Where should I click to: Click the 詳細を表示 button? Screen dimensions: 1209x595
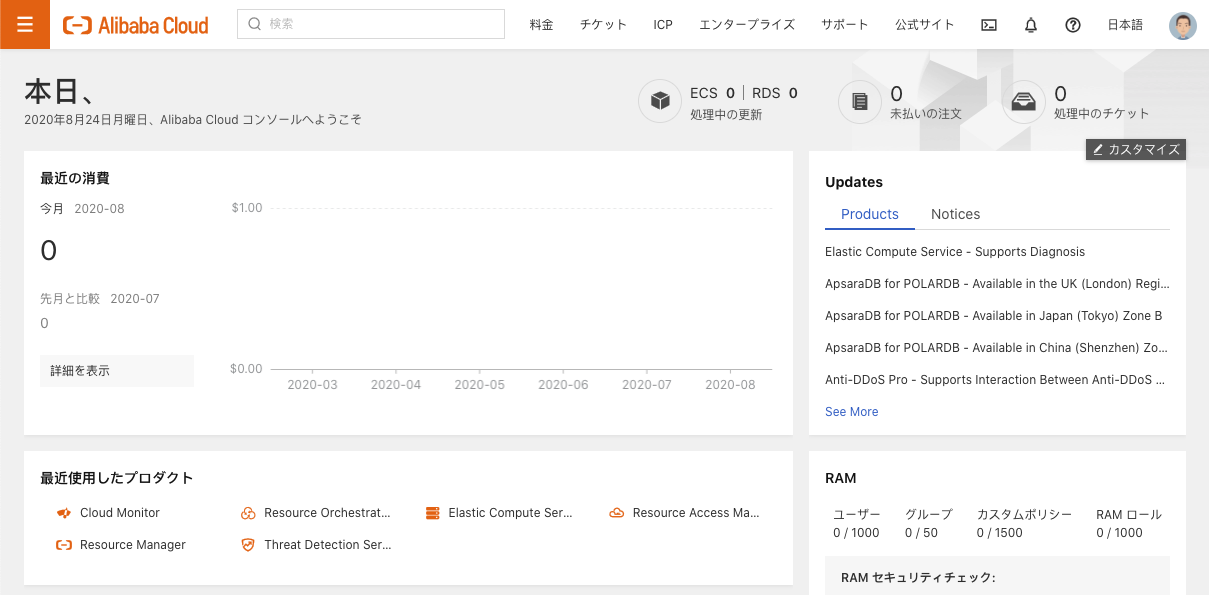click(116, 370)
